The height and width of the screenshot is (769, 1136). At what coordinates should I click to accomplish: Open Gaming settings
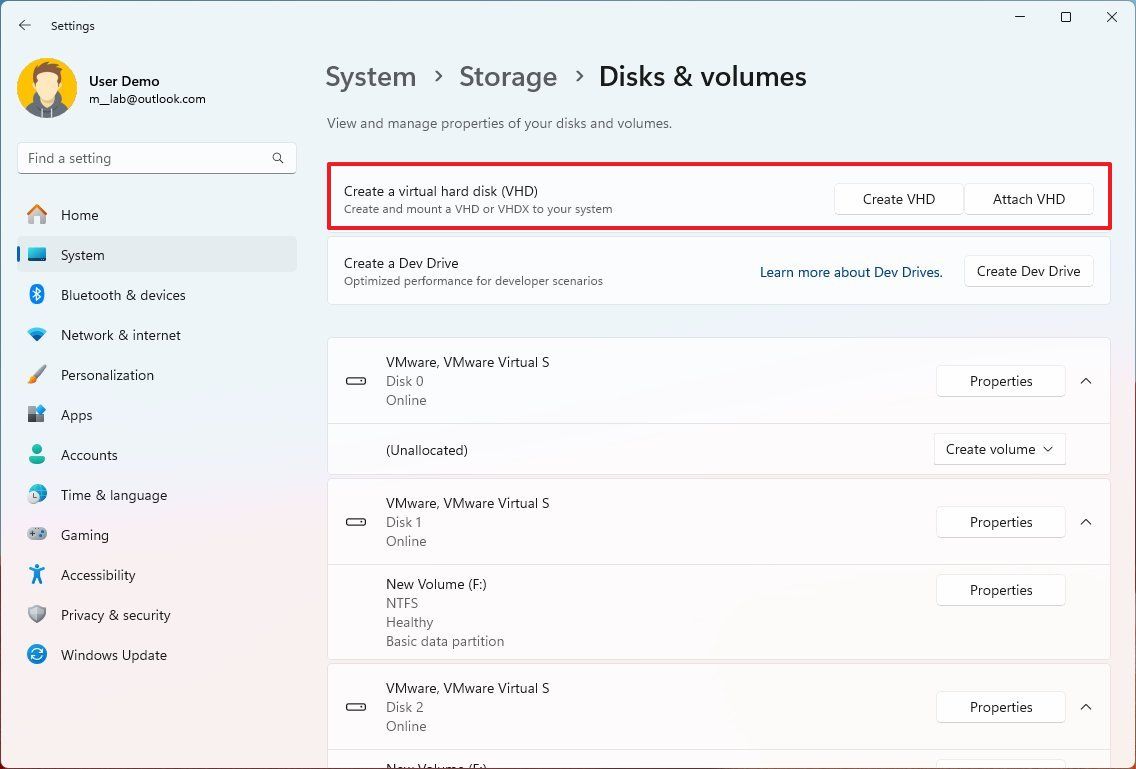coord(85,535)
